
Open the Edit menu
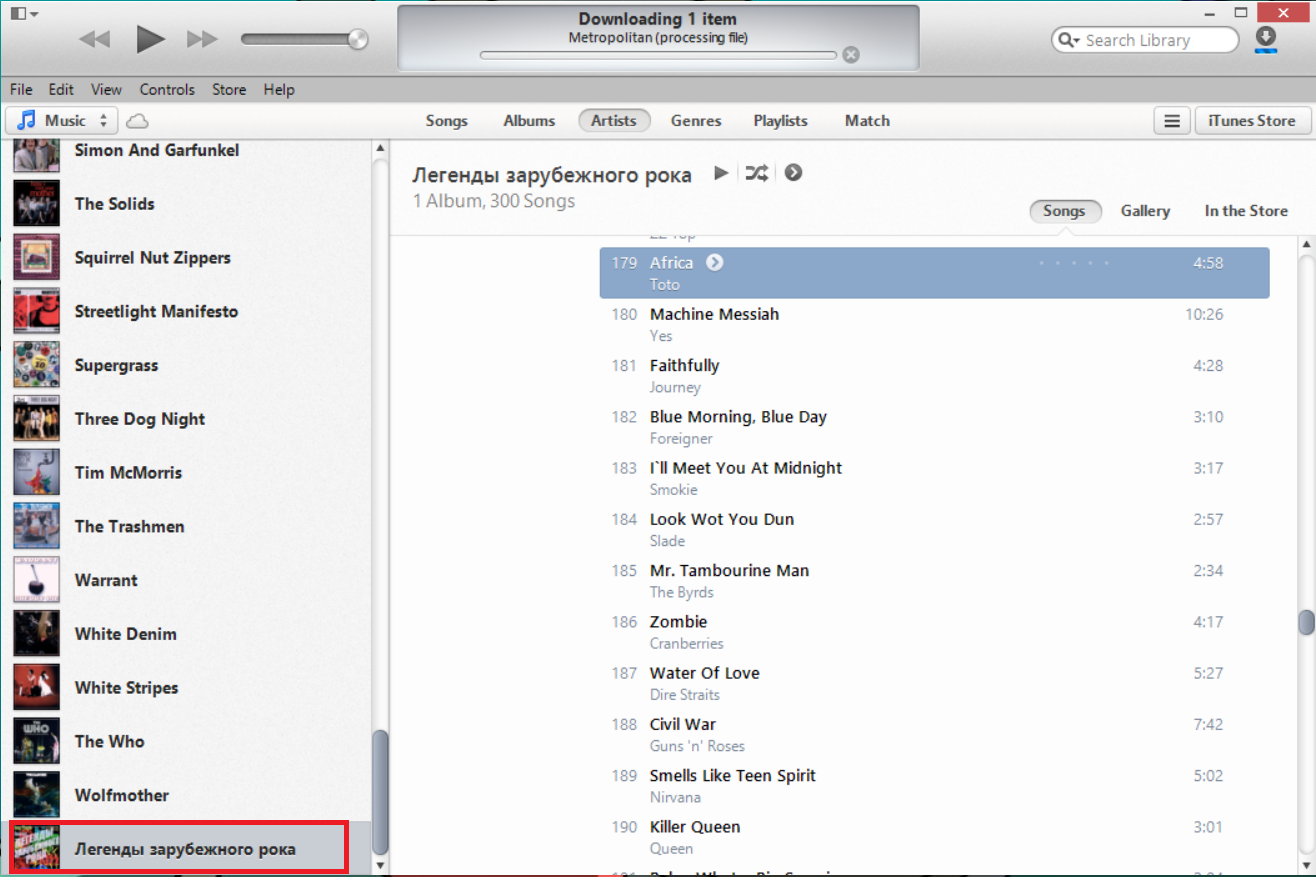pyautogui.click(x=61, y=89)
